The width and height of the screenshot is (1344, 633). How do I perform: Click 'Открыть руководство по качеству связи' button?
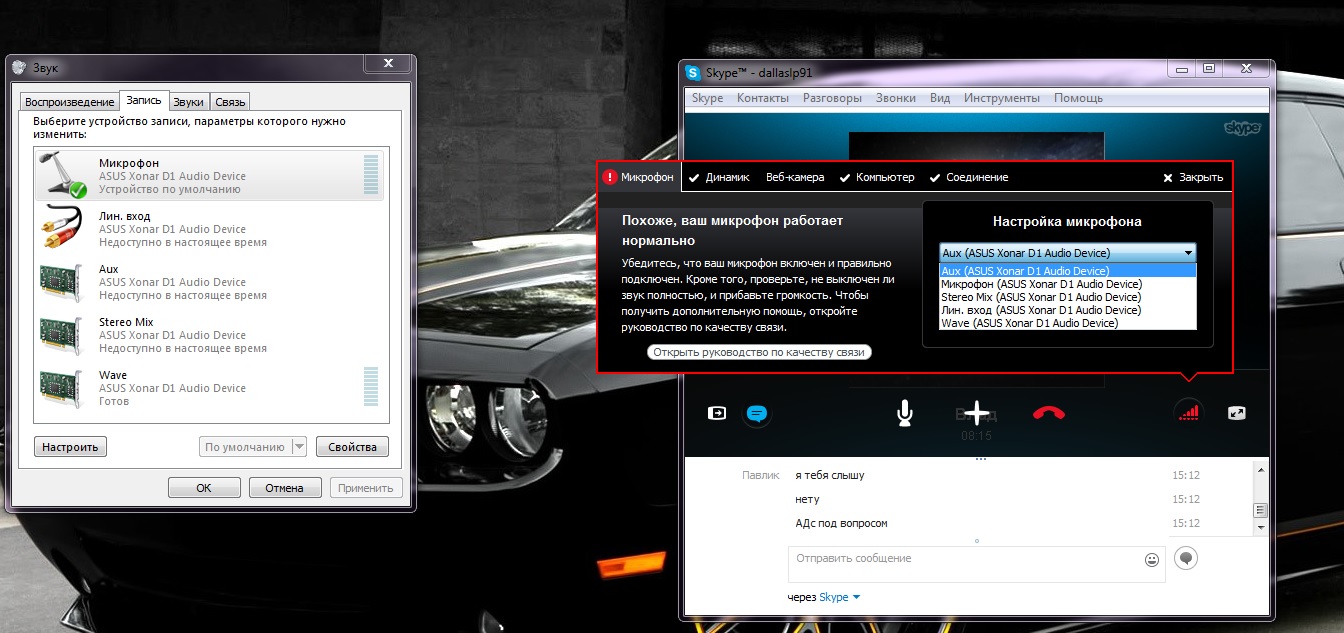coord(759,352)
